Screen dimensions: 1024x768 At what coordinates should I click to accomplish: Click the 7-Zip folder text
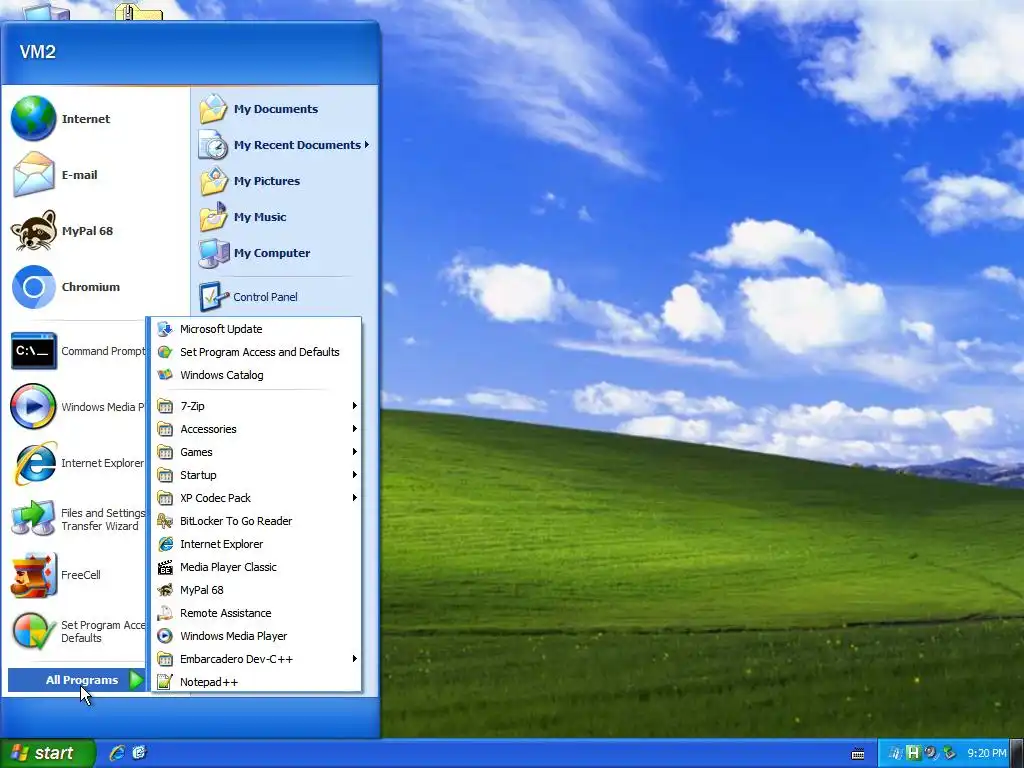click(192, 406)
